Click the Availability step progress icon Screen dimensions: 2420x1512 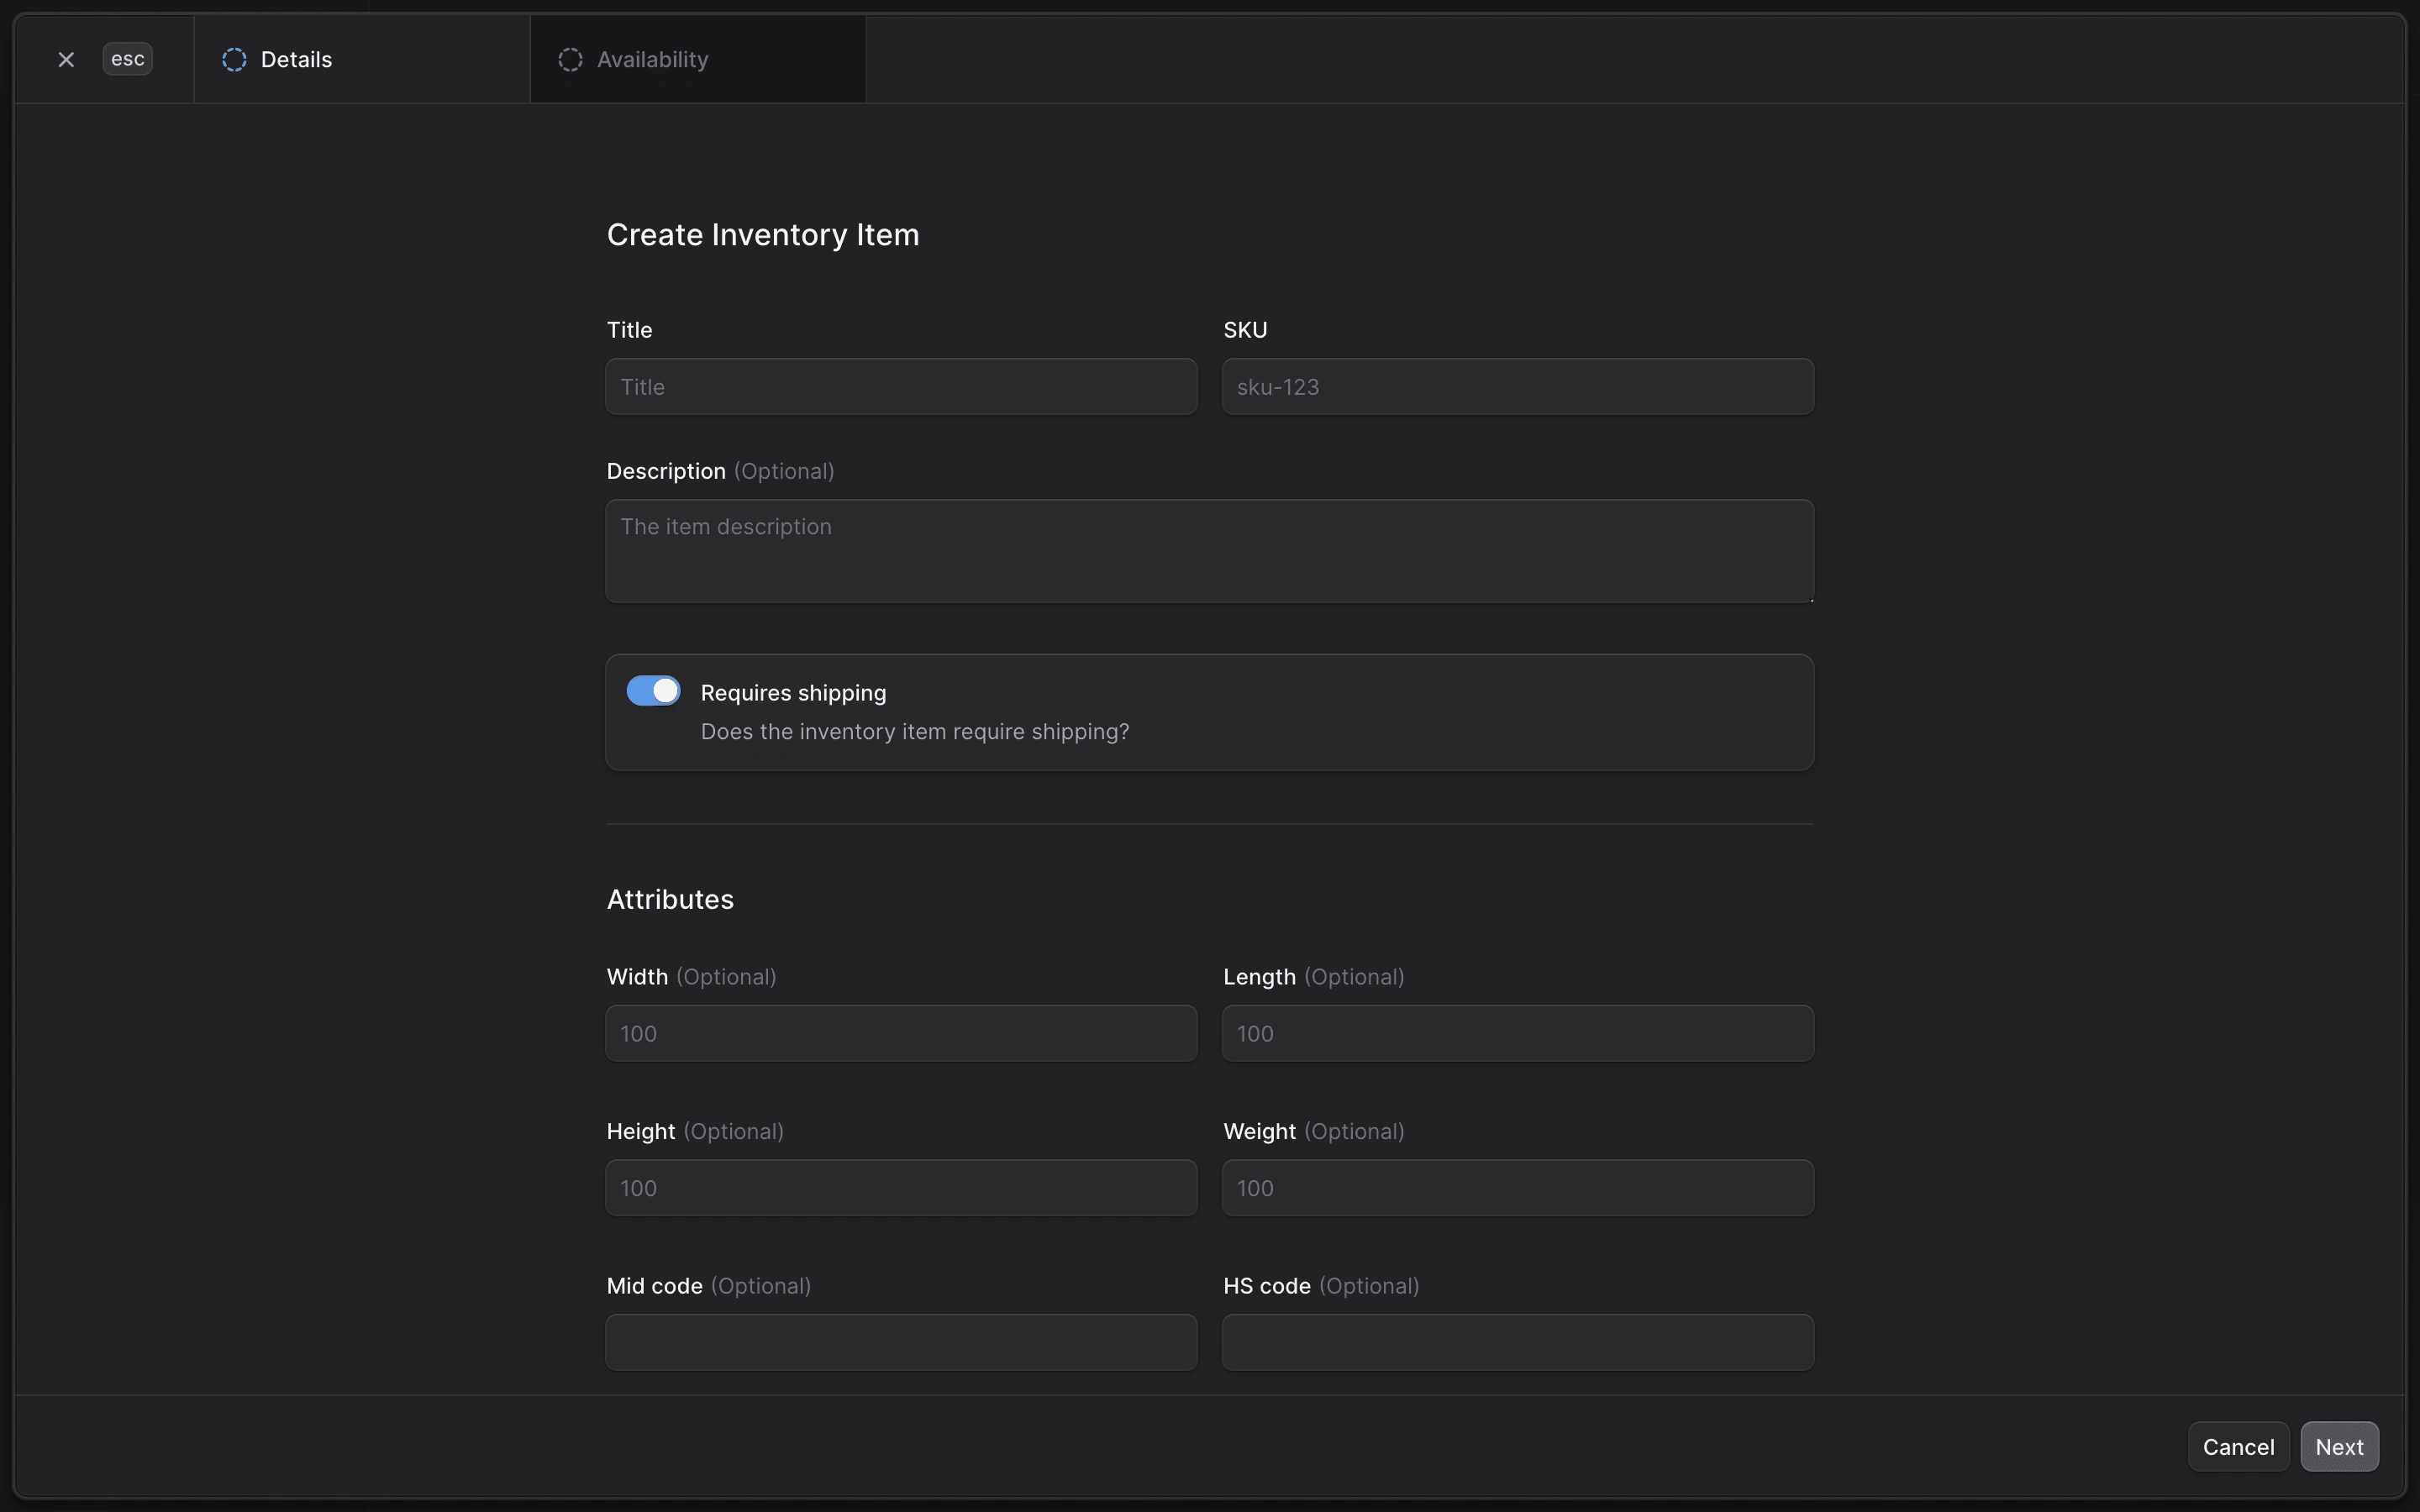570,60
